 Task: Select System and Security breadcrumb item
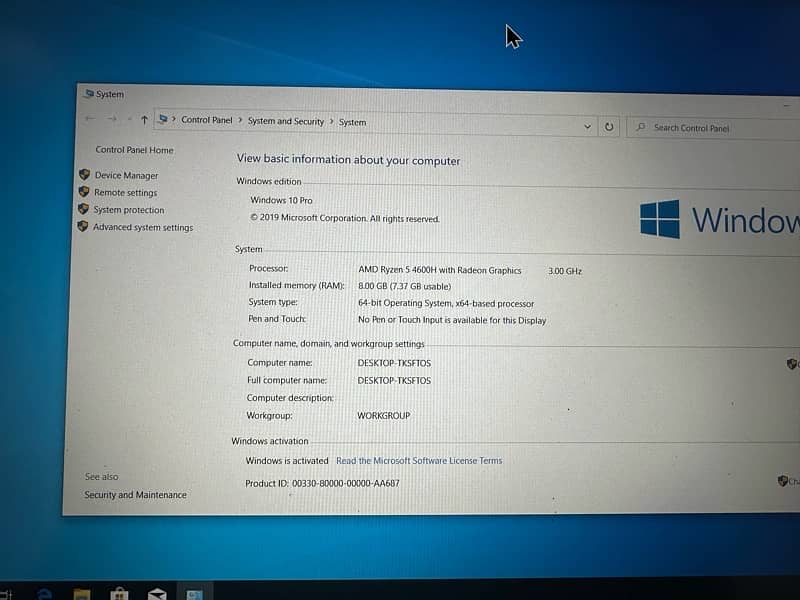pos(286,121)
